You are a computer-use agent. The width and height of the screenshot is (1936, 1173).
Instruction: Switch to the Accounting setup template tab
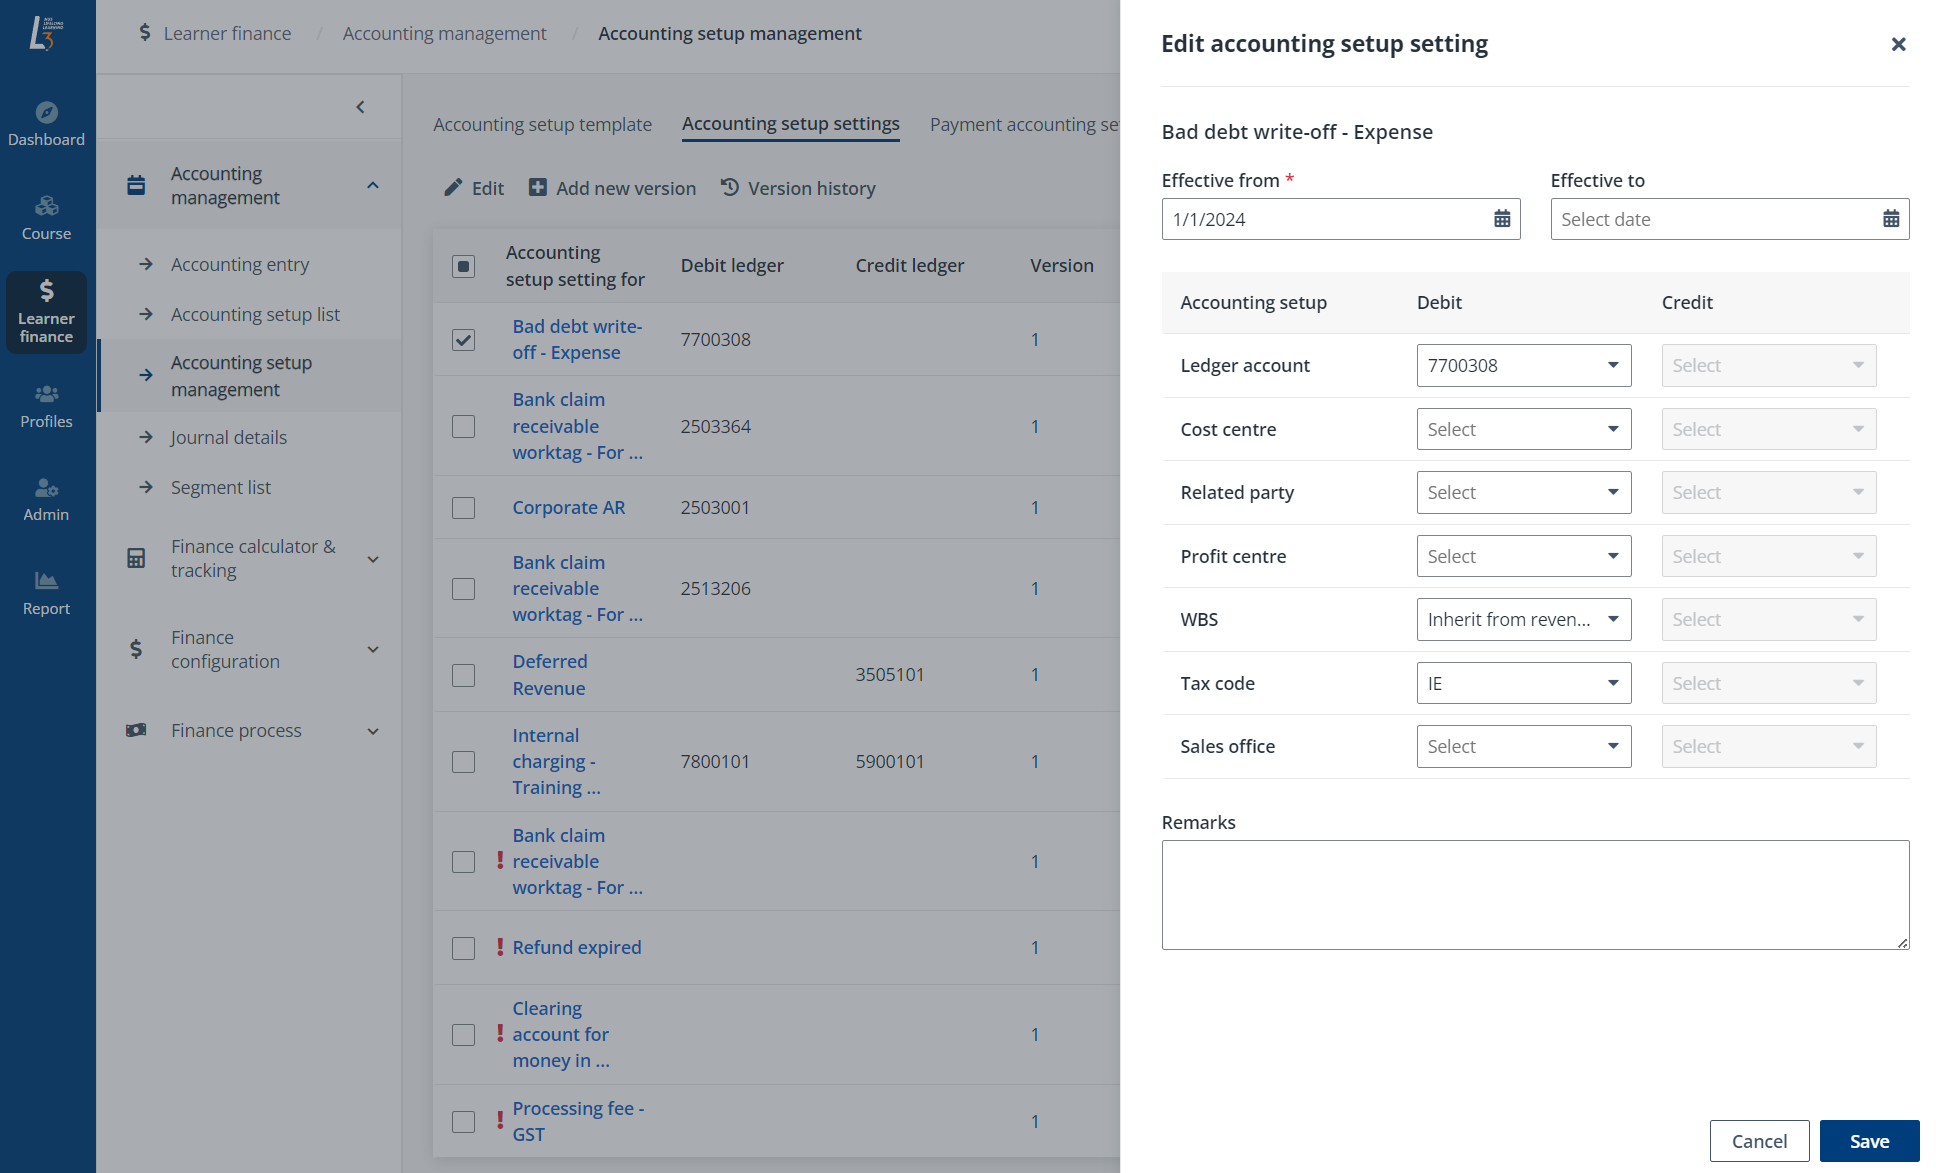(x=542, y=124)
